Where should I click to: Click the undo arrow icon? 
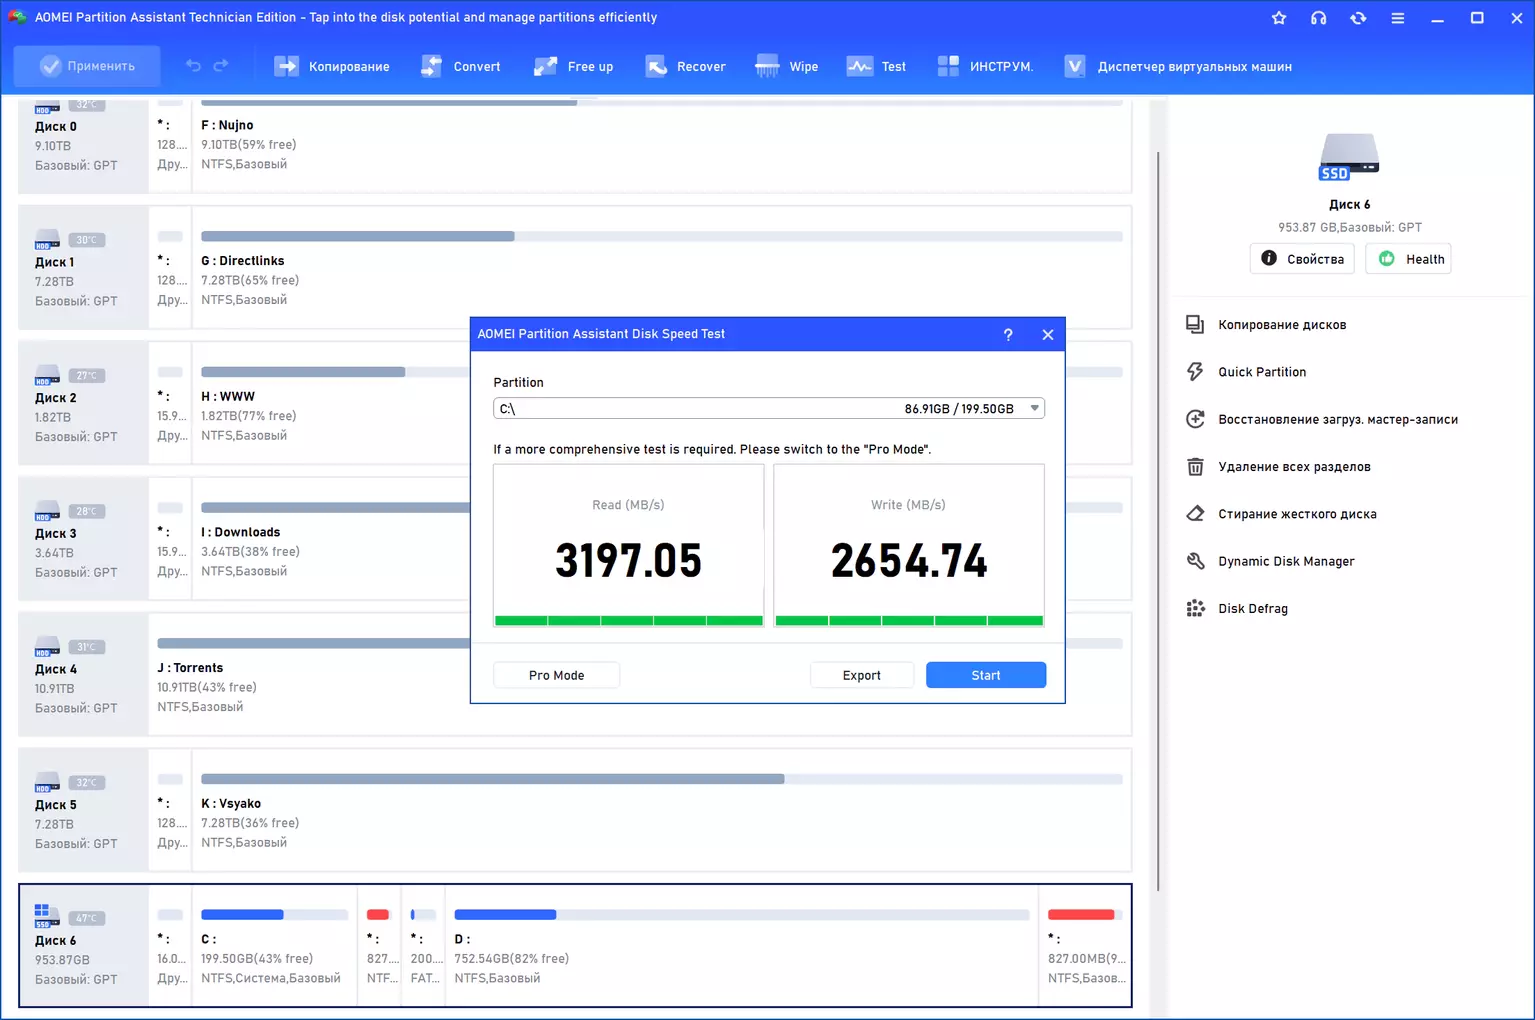pos(193,66)
